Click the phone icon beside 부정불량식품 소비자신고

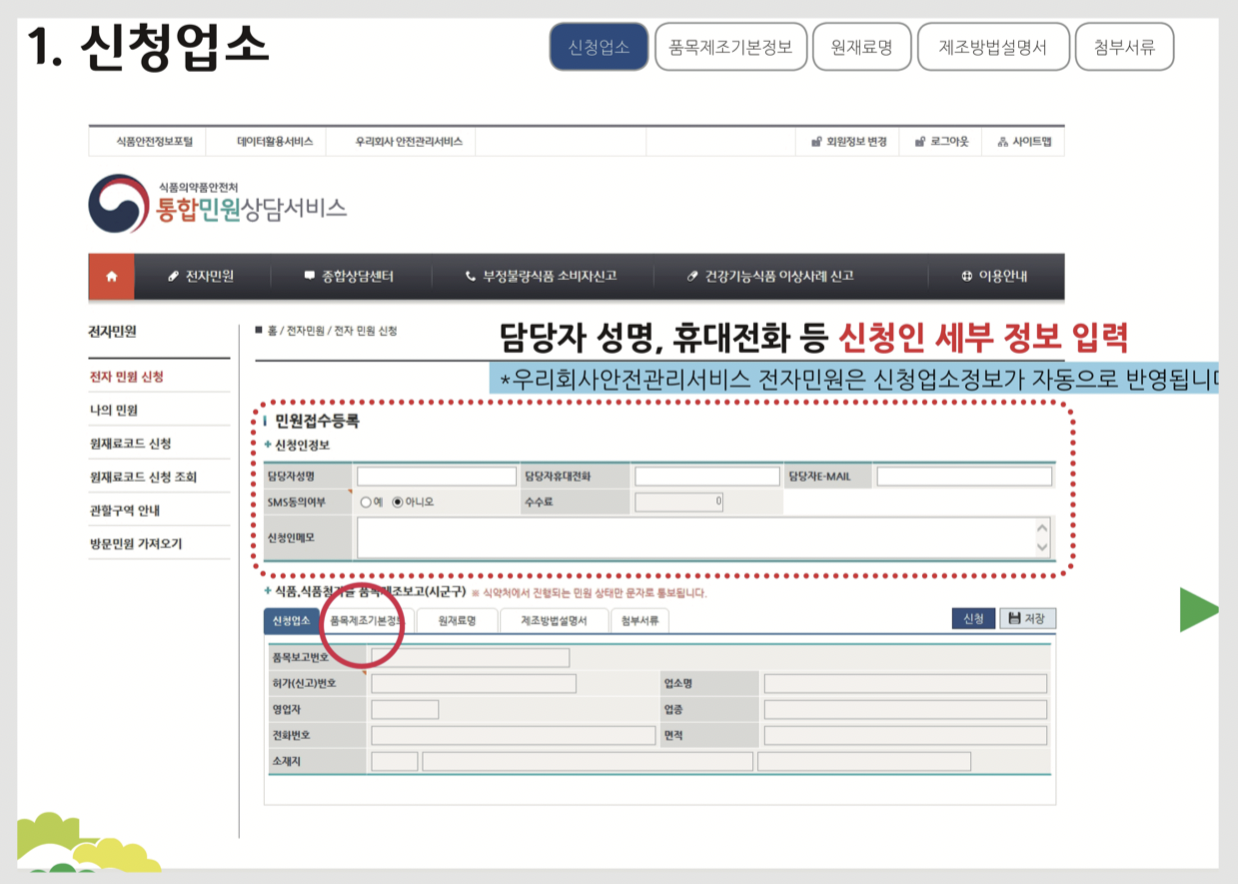coord(470,276)
